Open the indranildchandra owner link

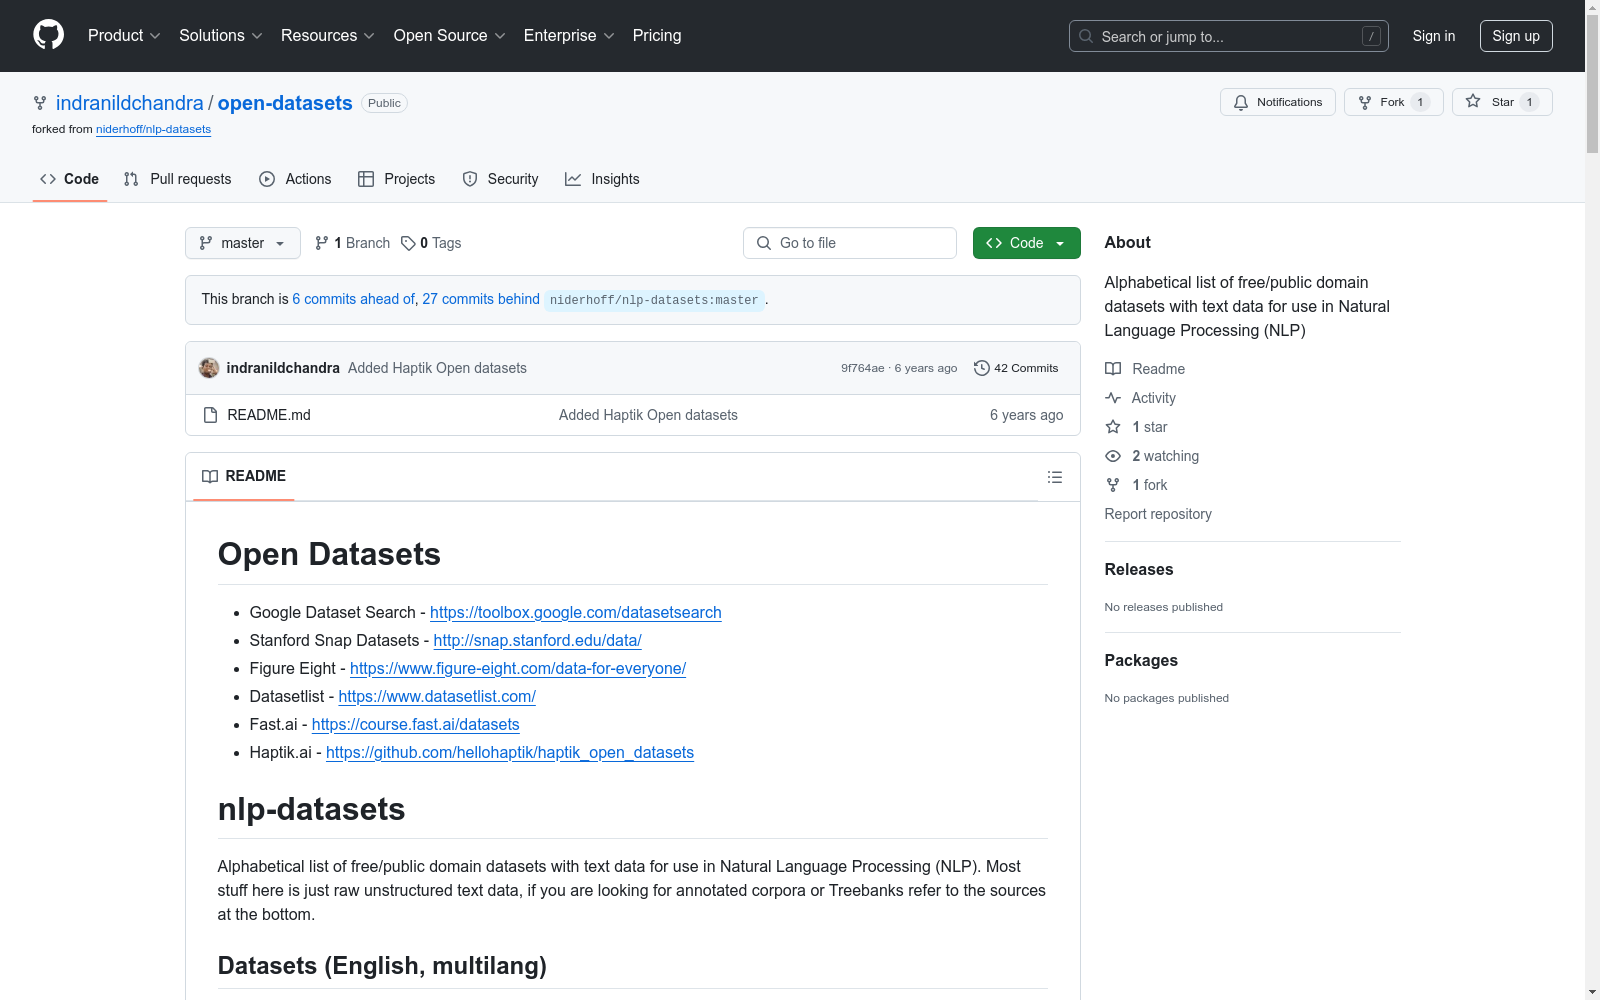(130, 103)
